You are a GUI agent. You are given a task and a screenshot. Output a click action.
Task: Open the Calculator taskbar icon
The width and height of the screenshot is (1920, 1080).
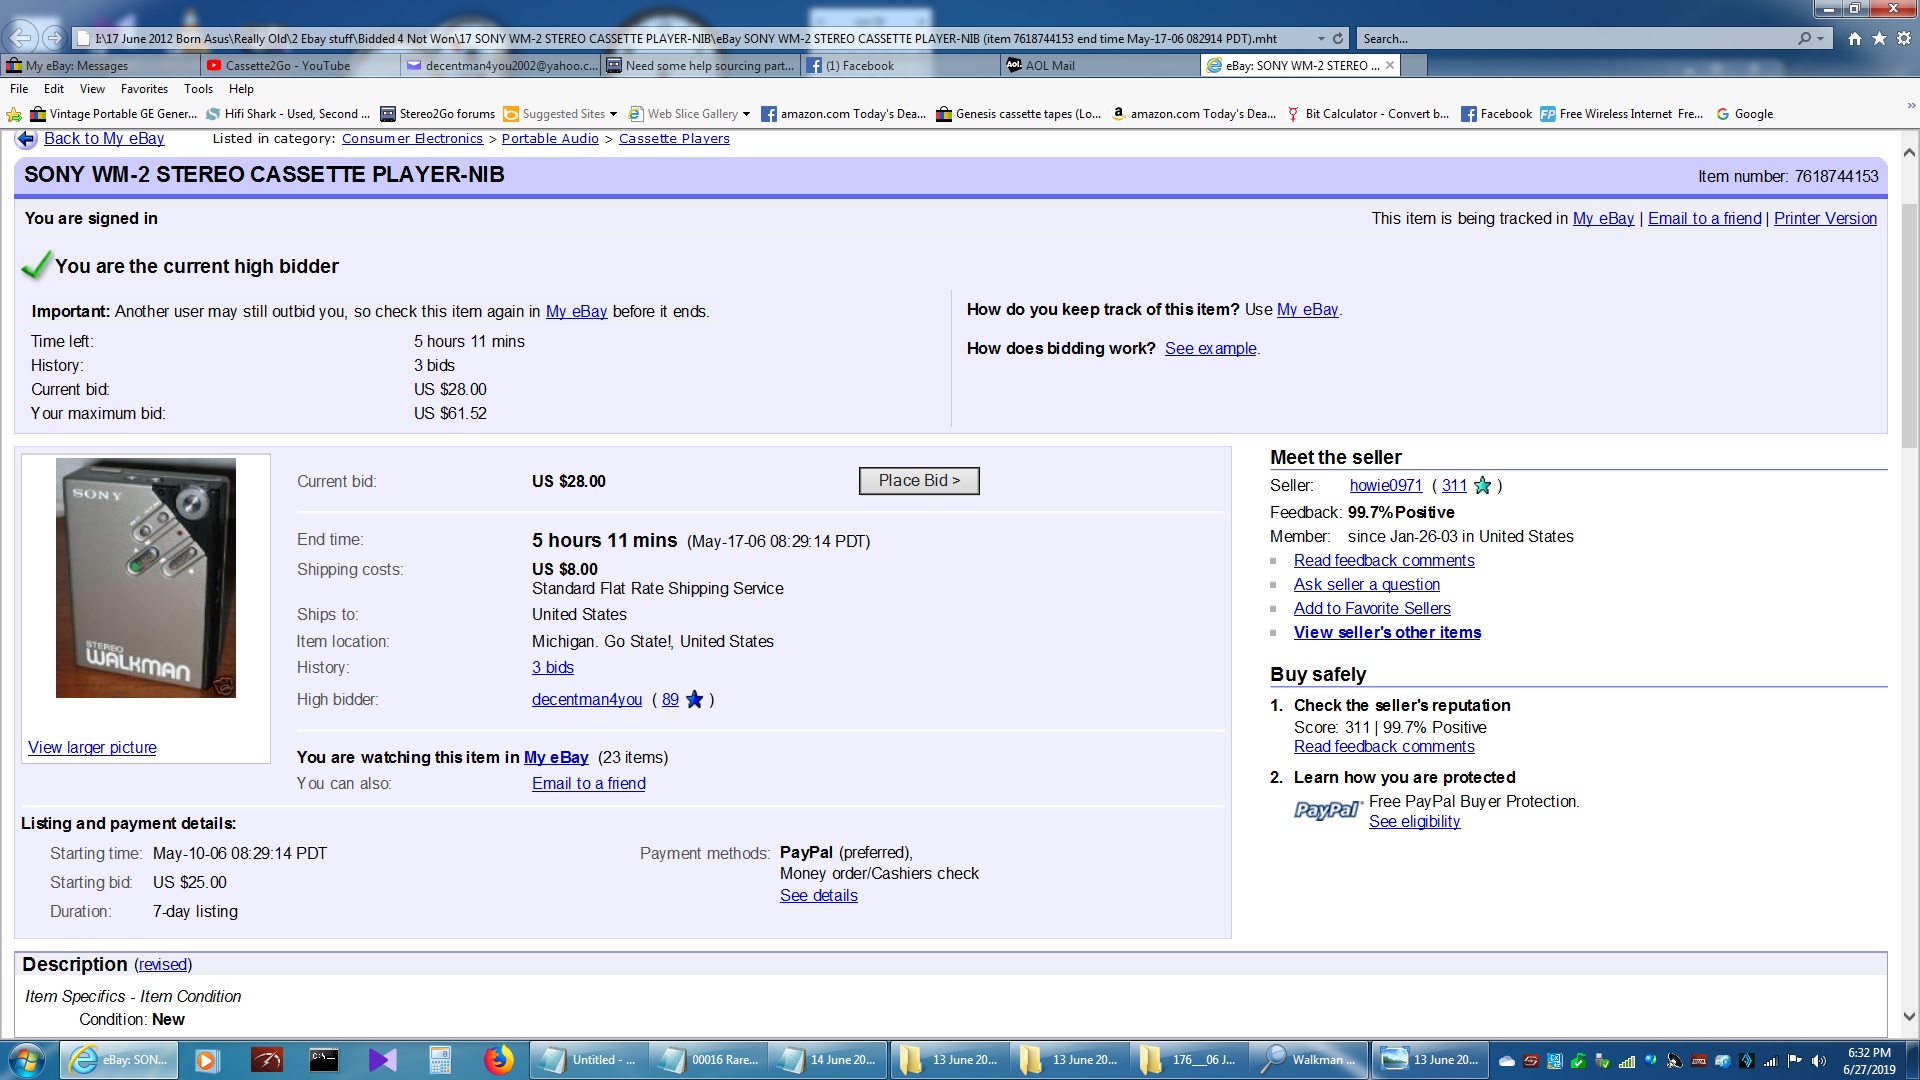coord(440,1059)
